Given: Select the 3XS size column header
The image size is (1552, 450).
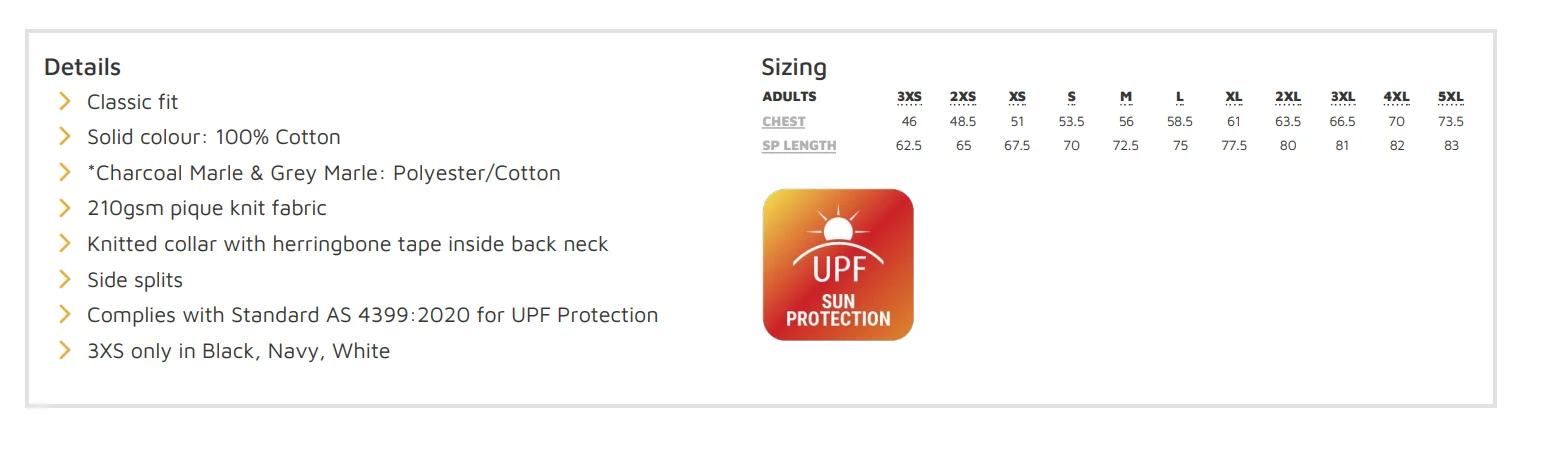Looking at the screenshot, I should click(909, 97).
